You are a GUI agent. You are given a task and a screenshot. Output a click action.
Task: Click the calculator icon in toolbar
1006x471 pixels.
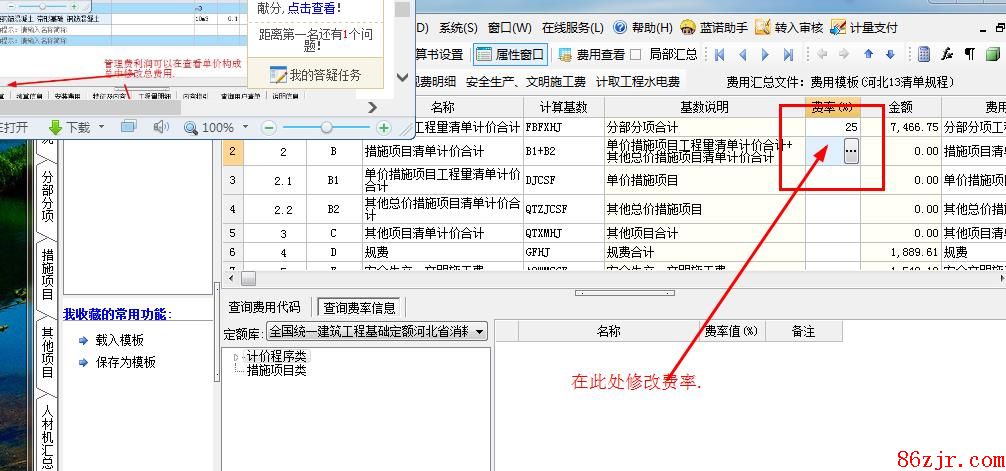[x=924, y=55]
